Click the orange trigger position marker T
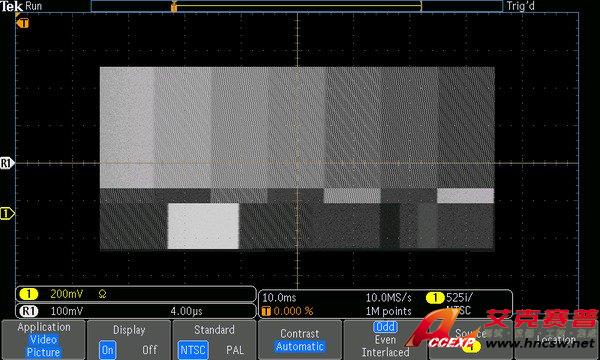 23,23
